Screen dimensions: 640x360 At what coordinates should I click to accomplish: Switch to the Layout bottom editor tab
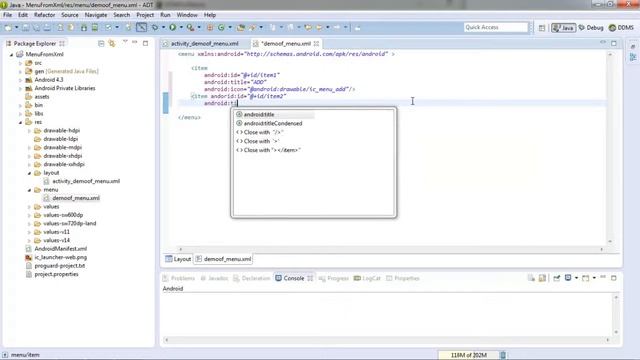coord(178,259)
